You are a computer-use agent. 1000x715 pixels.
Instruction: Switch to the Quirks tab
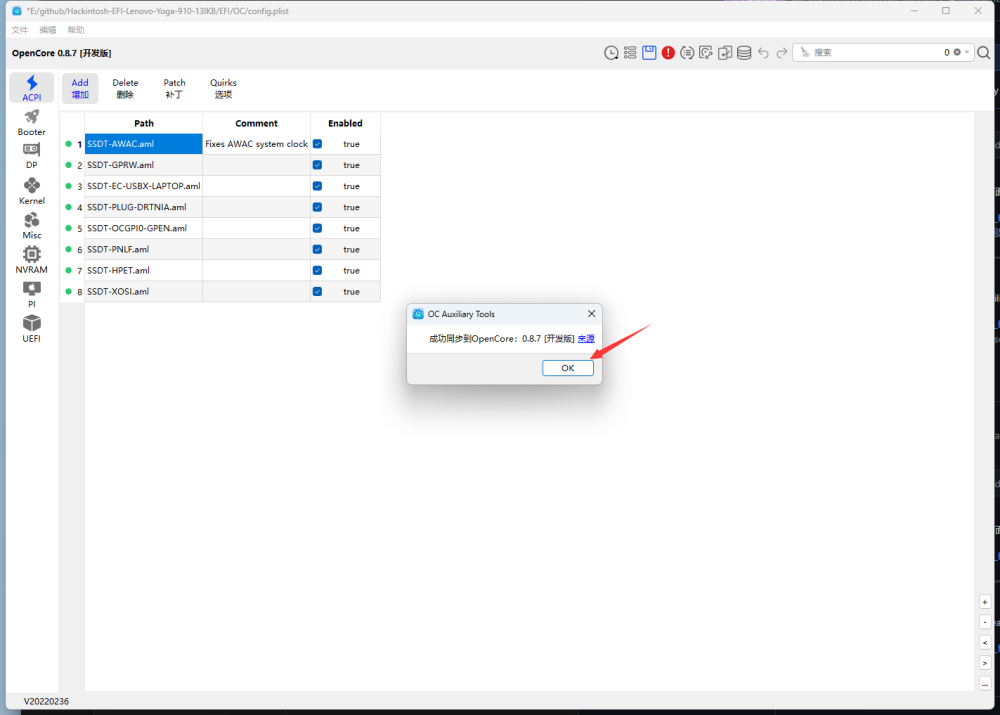point(223,89)
